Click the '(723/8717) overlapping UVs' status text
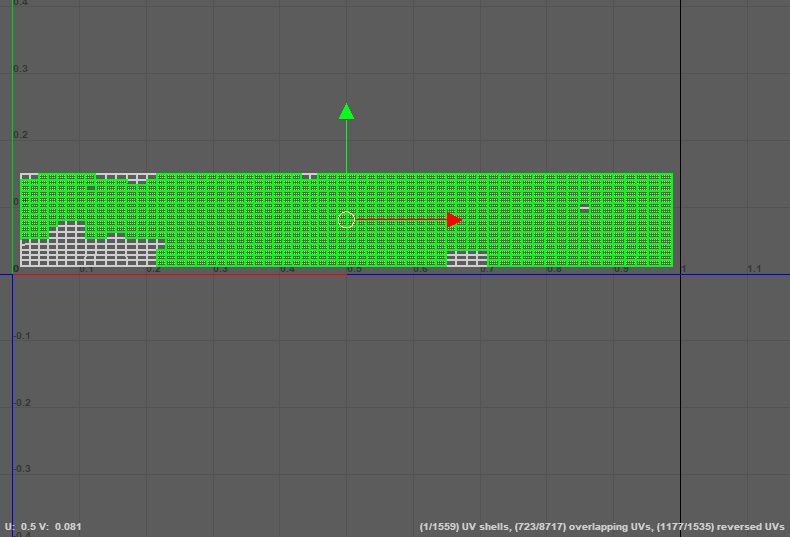790x537 pixels. (x=583, y=526)
